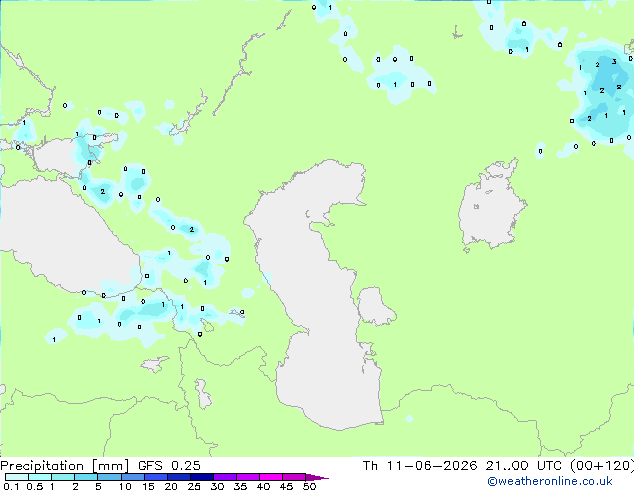634x490 pixels.
Task: Click the 'Precipitation [mm]' title text
Action: click(x=65, y=466)
